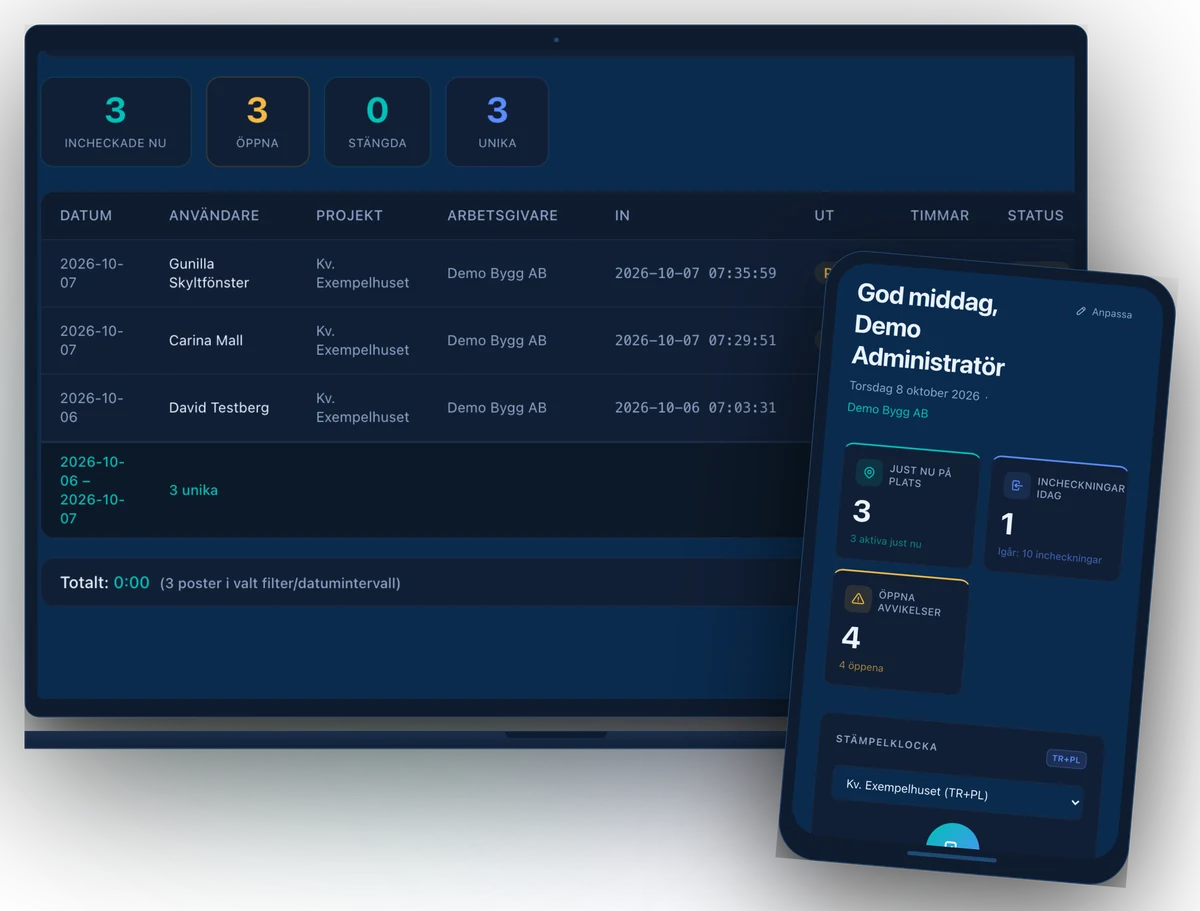Select the Incheckade nu stat card

[x=116, y=122]
